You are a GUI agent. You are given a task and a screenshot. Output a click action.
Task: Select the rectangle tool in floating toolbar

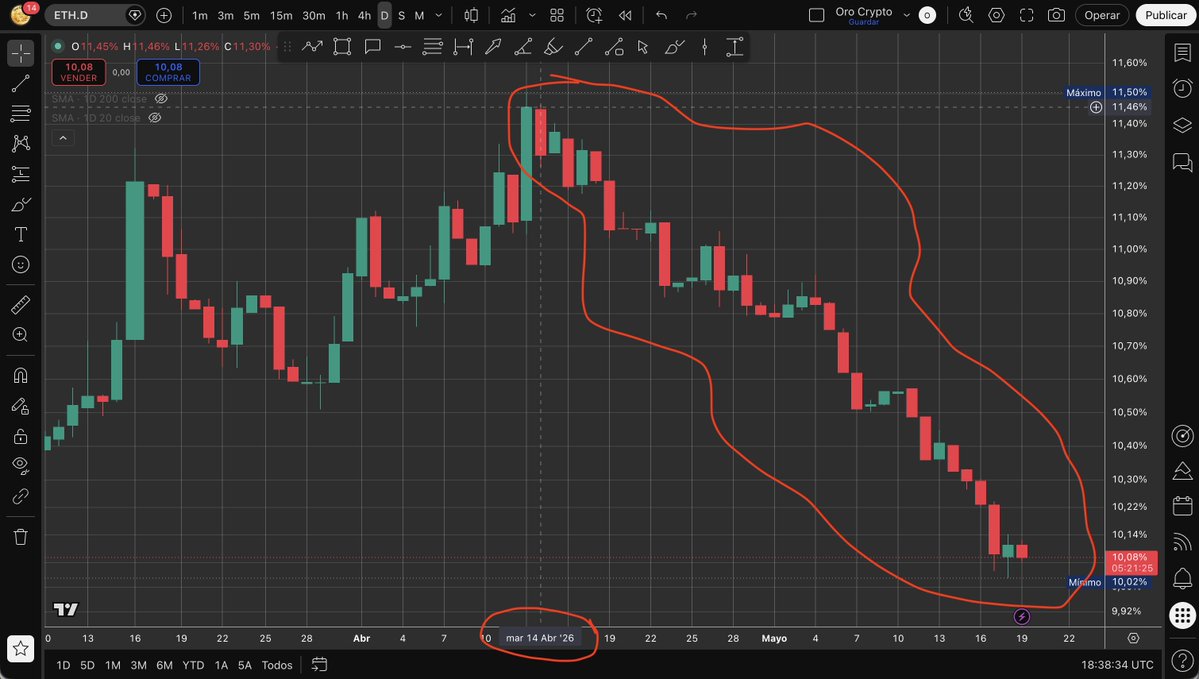point(342,47)
